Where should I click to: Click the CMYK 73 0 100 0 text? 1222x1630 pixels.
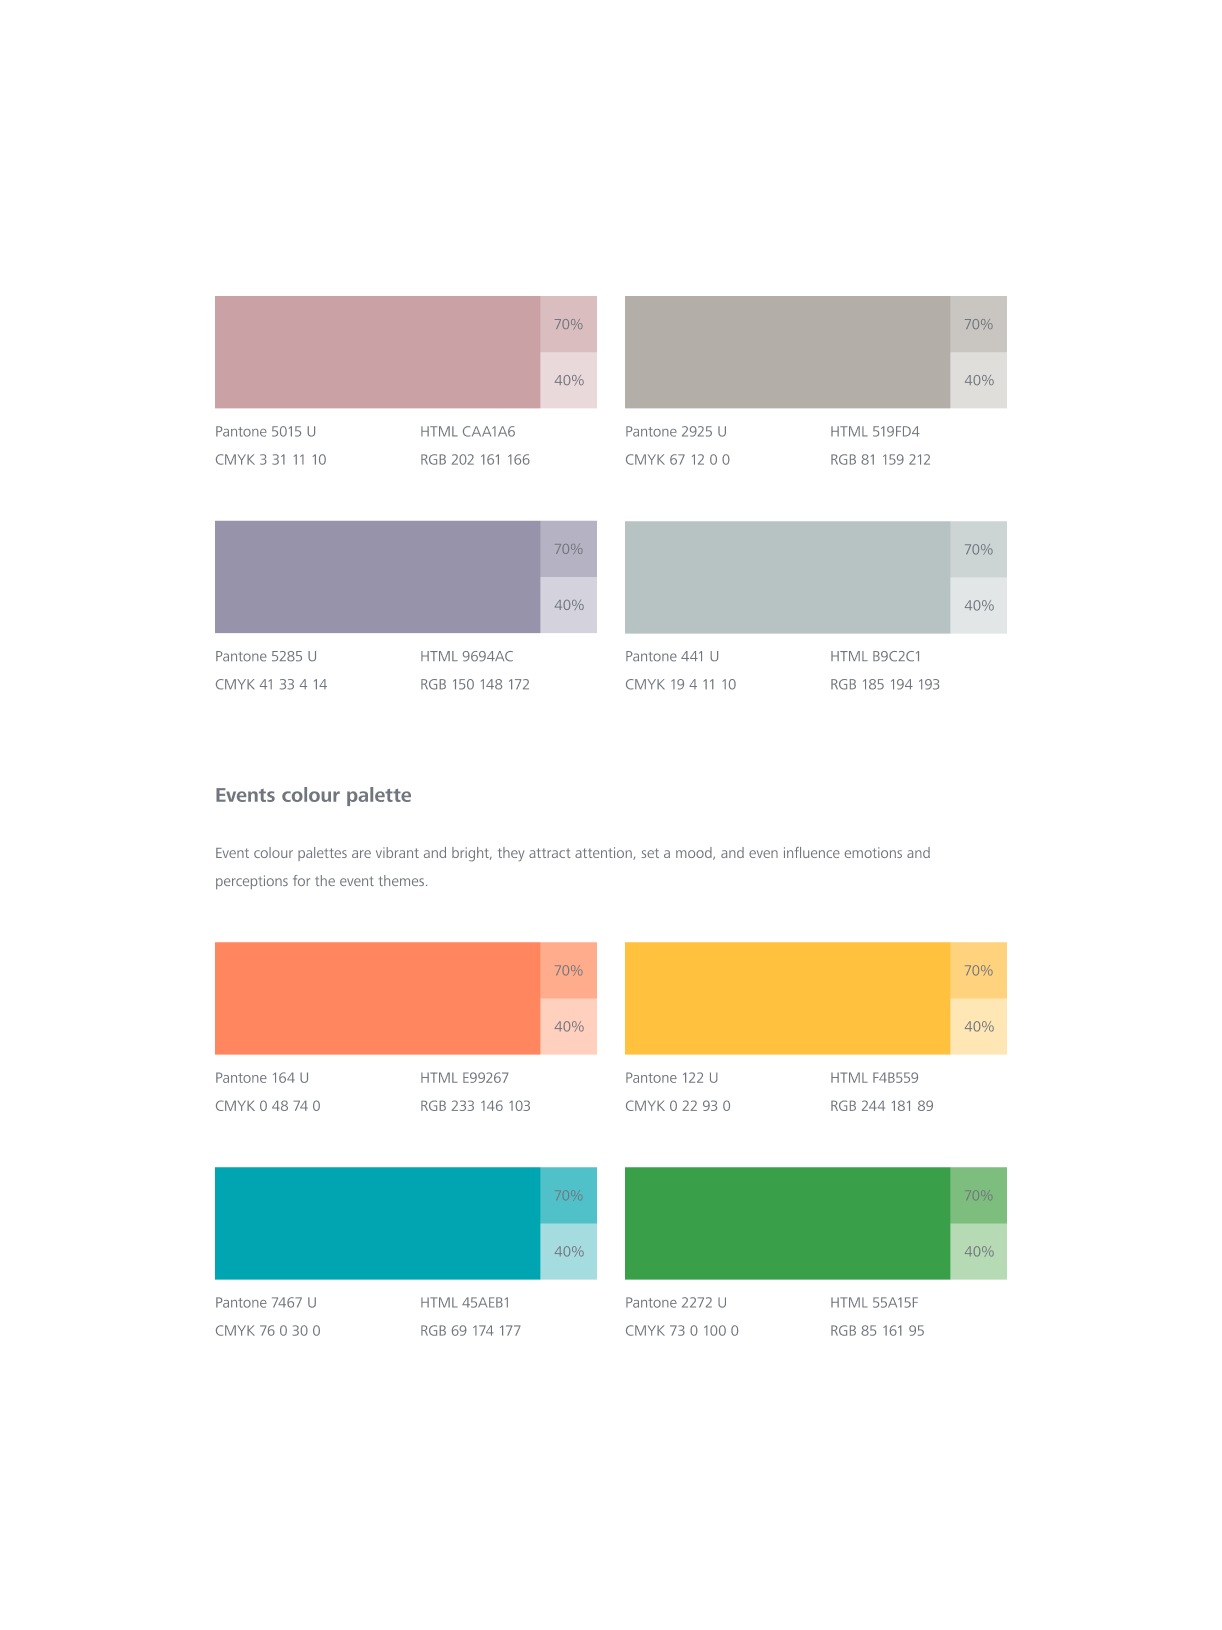[x=682, y=1331]
